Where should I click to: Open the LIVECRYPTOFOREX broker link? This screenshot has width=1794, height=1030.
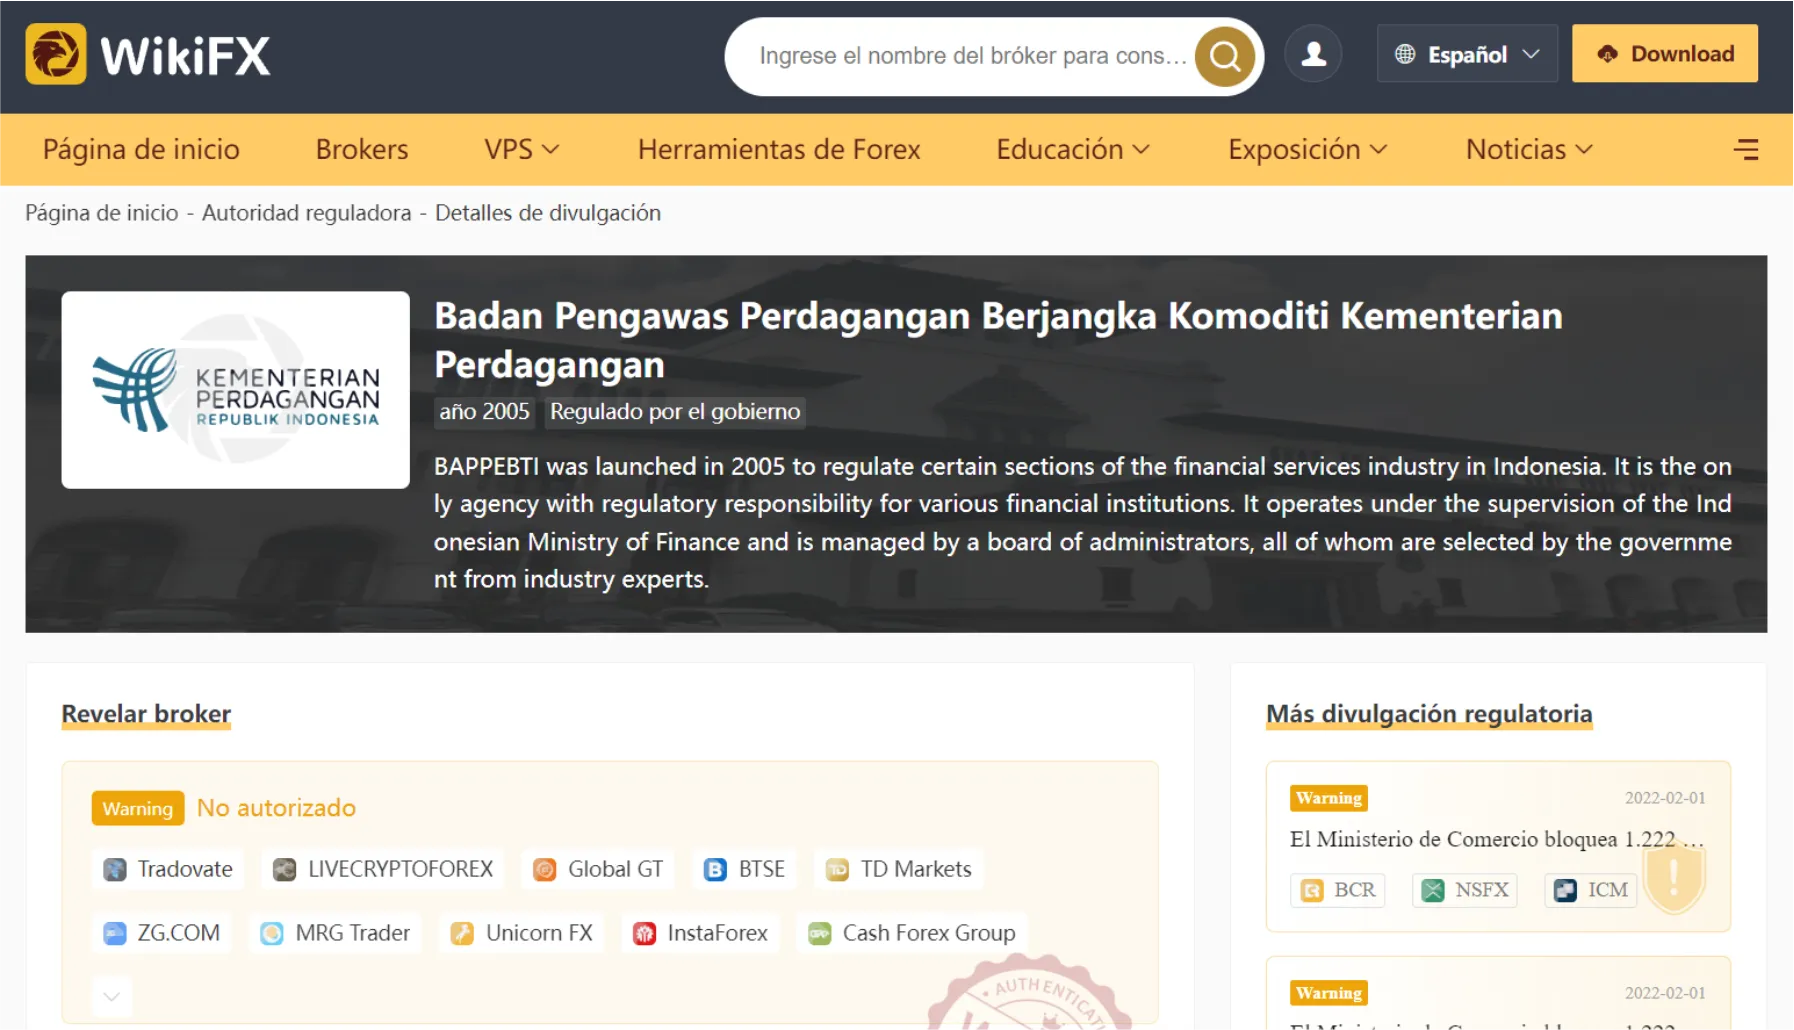coord(384,869)
